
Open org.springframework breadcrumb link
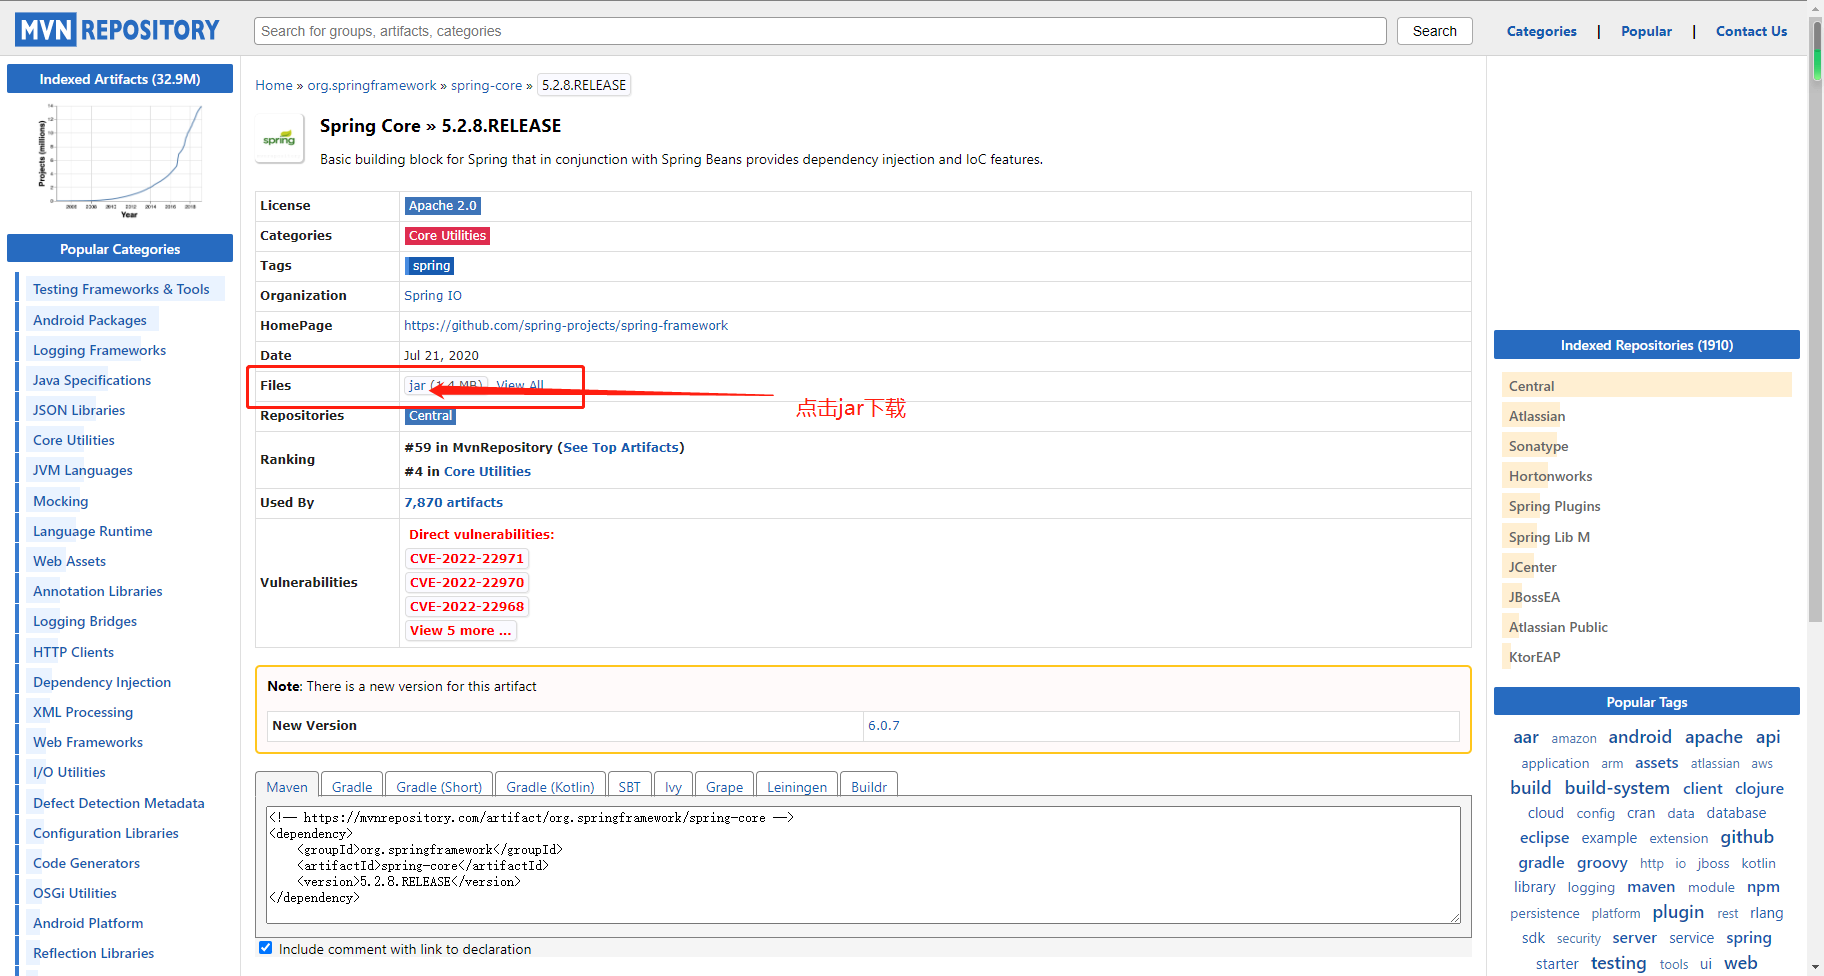pos(372,85)
